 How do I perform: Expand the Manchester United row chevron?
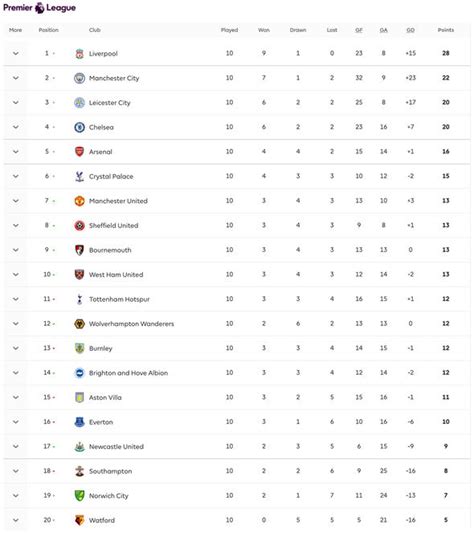(16, 201)
